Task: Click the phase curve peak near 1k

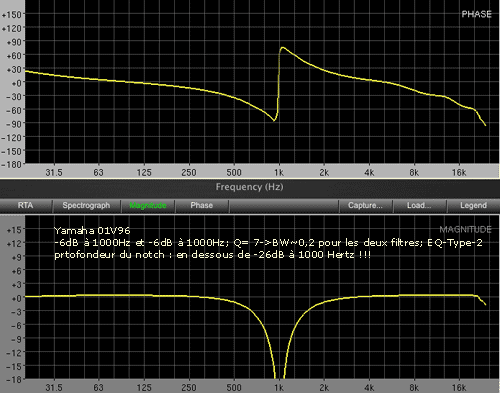Action: pos(283,48)
